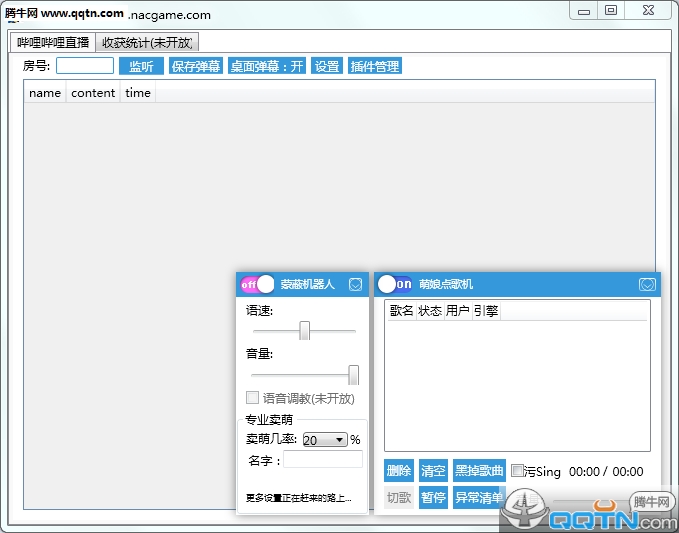The image size is (679, 533).
Task: Click the 暂停 pause button
Action: (433, 497)
